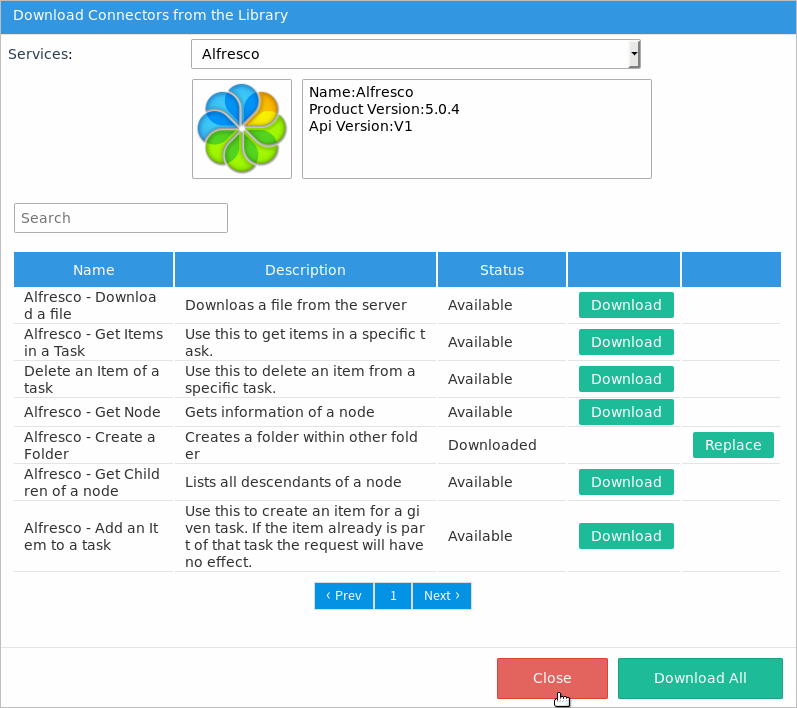Click the Name column header
The image size is (797, 708).
tap(94, 270)
